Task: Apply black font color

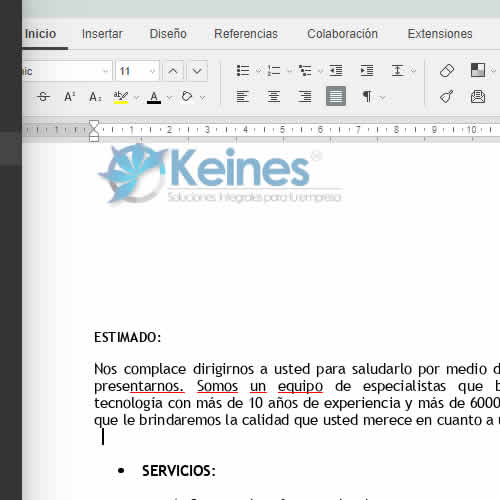Action: 154,97
